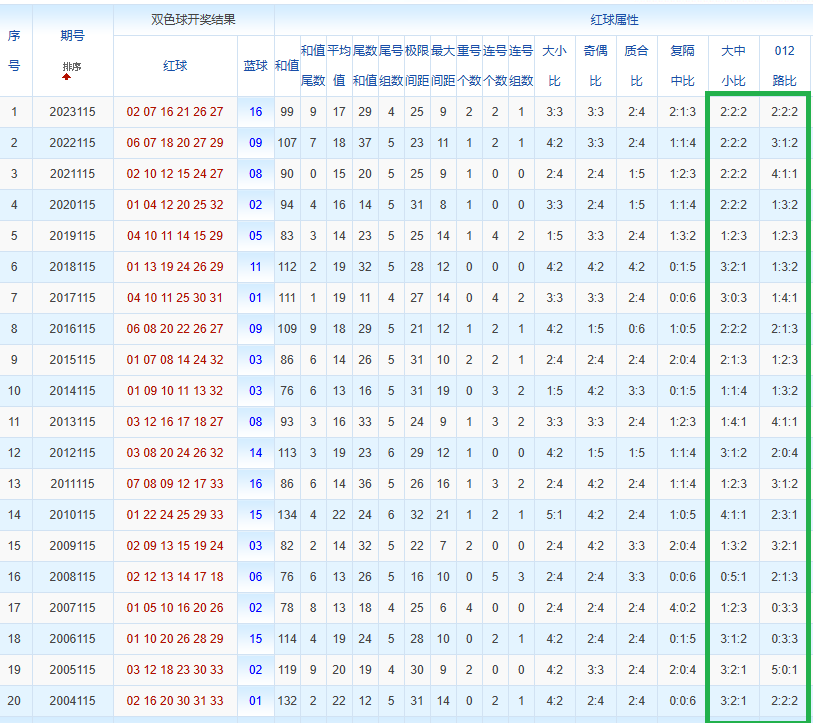Viewport: 813px width, 723px height.
Task: Open issue number 2023115
Action: click(x=73, y=112)
